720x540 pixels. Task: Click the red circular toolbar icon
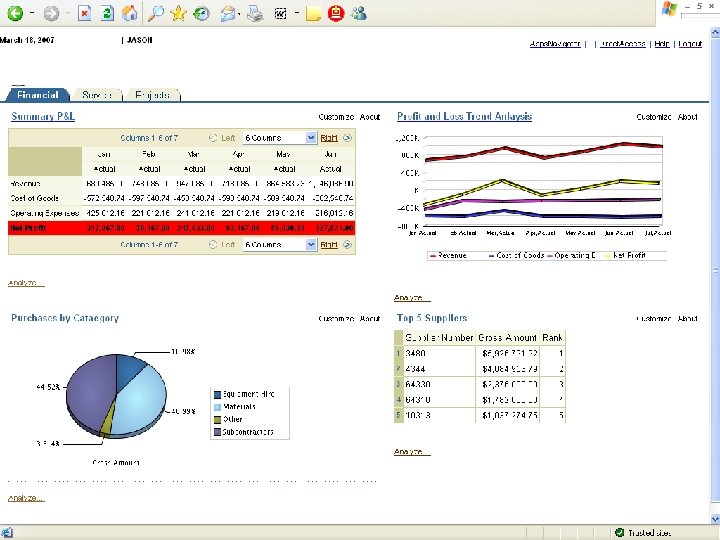[x=336, y=13]
